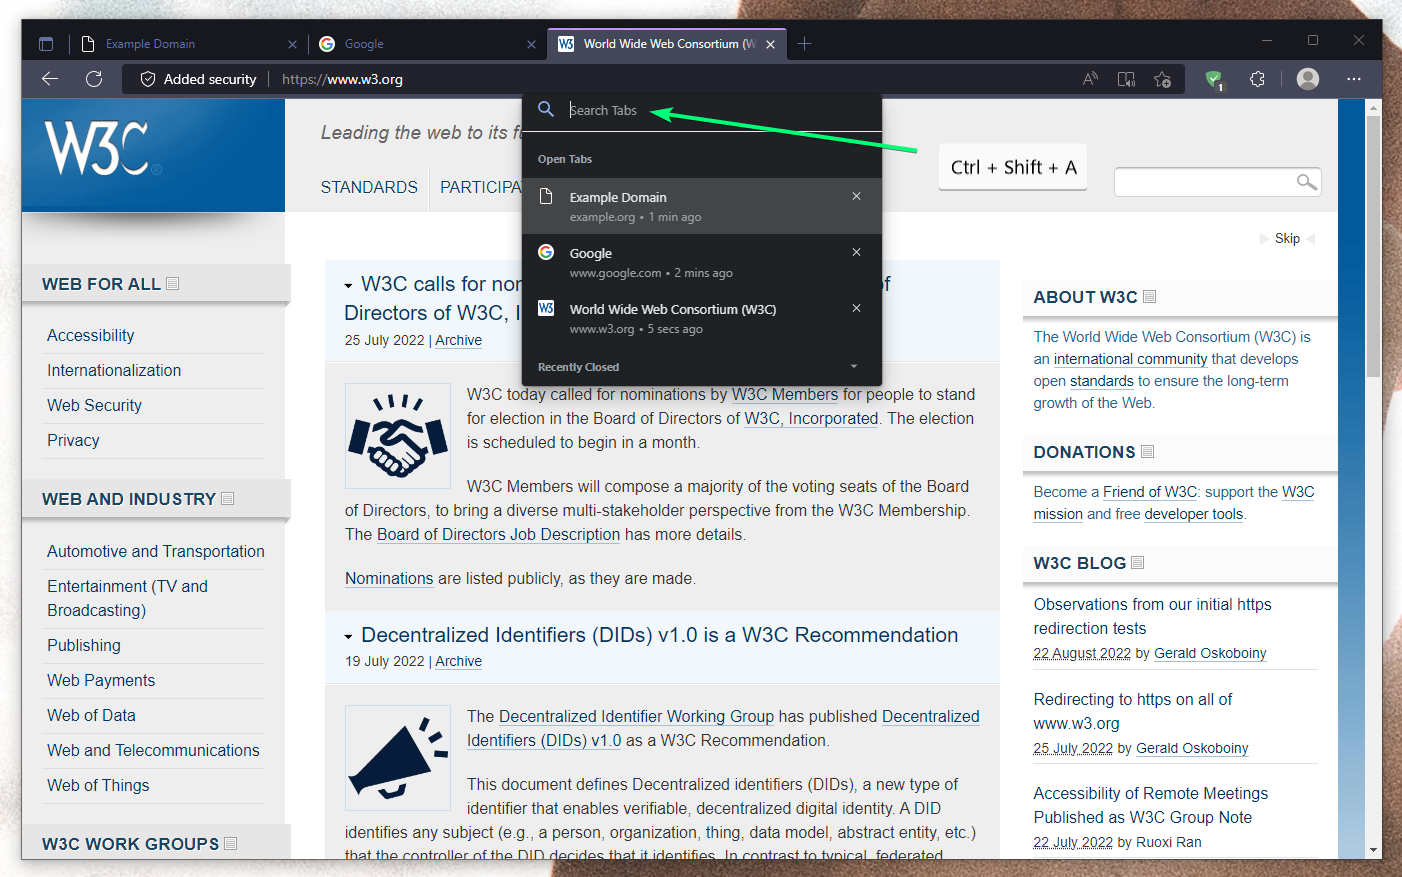Open the Friend of W3C link
This screenshot has width=1402, height=877.
pos(1150,492)
